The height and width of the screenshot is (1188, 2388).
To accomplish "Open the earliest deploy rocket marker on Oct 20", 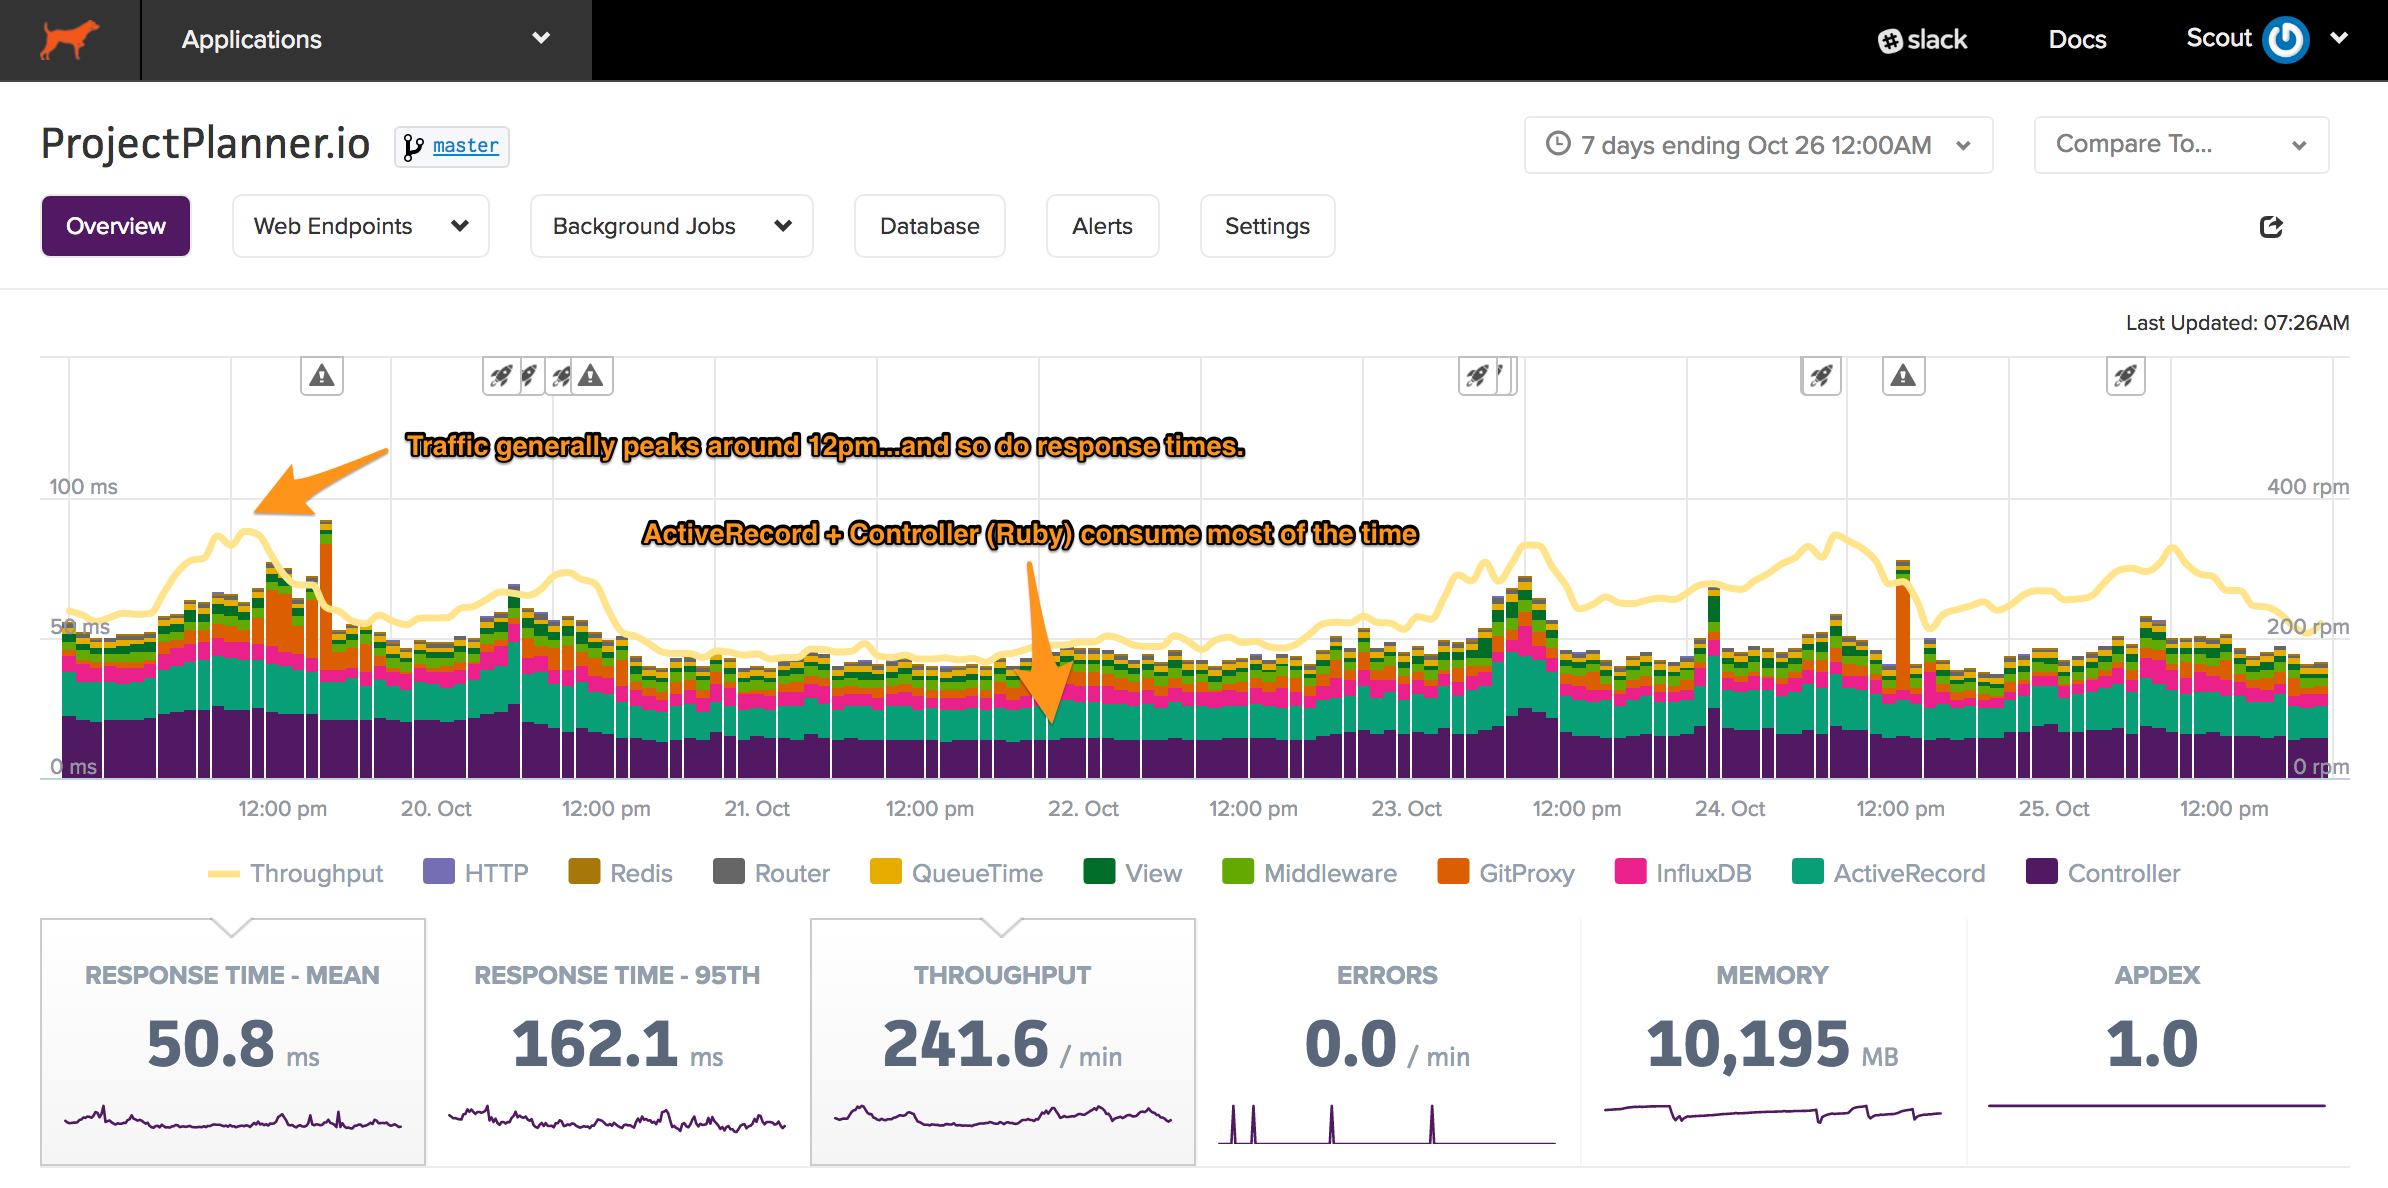I will 501,376.
